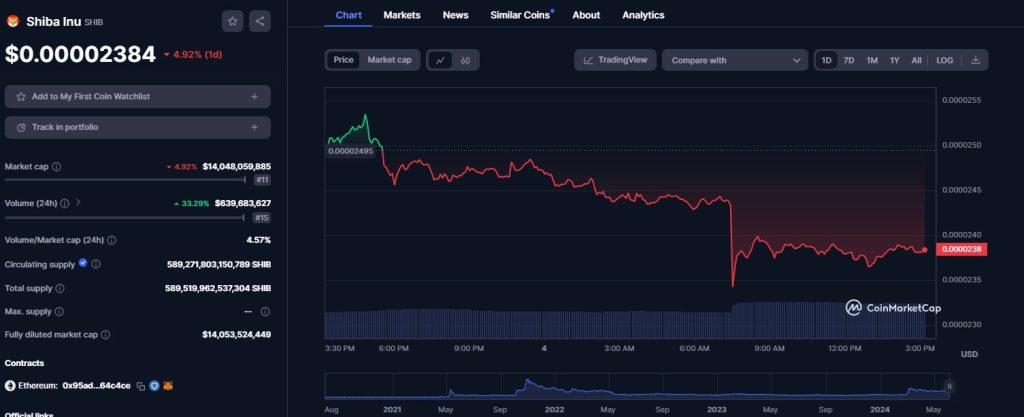The height and width of the screenshot is (417, 1024).
Task: Copy the Ethereum contract address
Action: [x=141, y=386]
